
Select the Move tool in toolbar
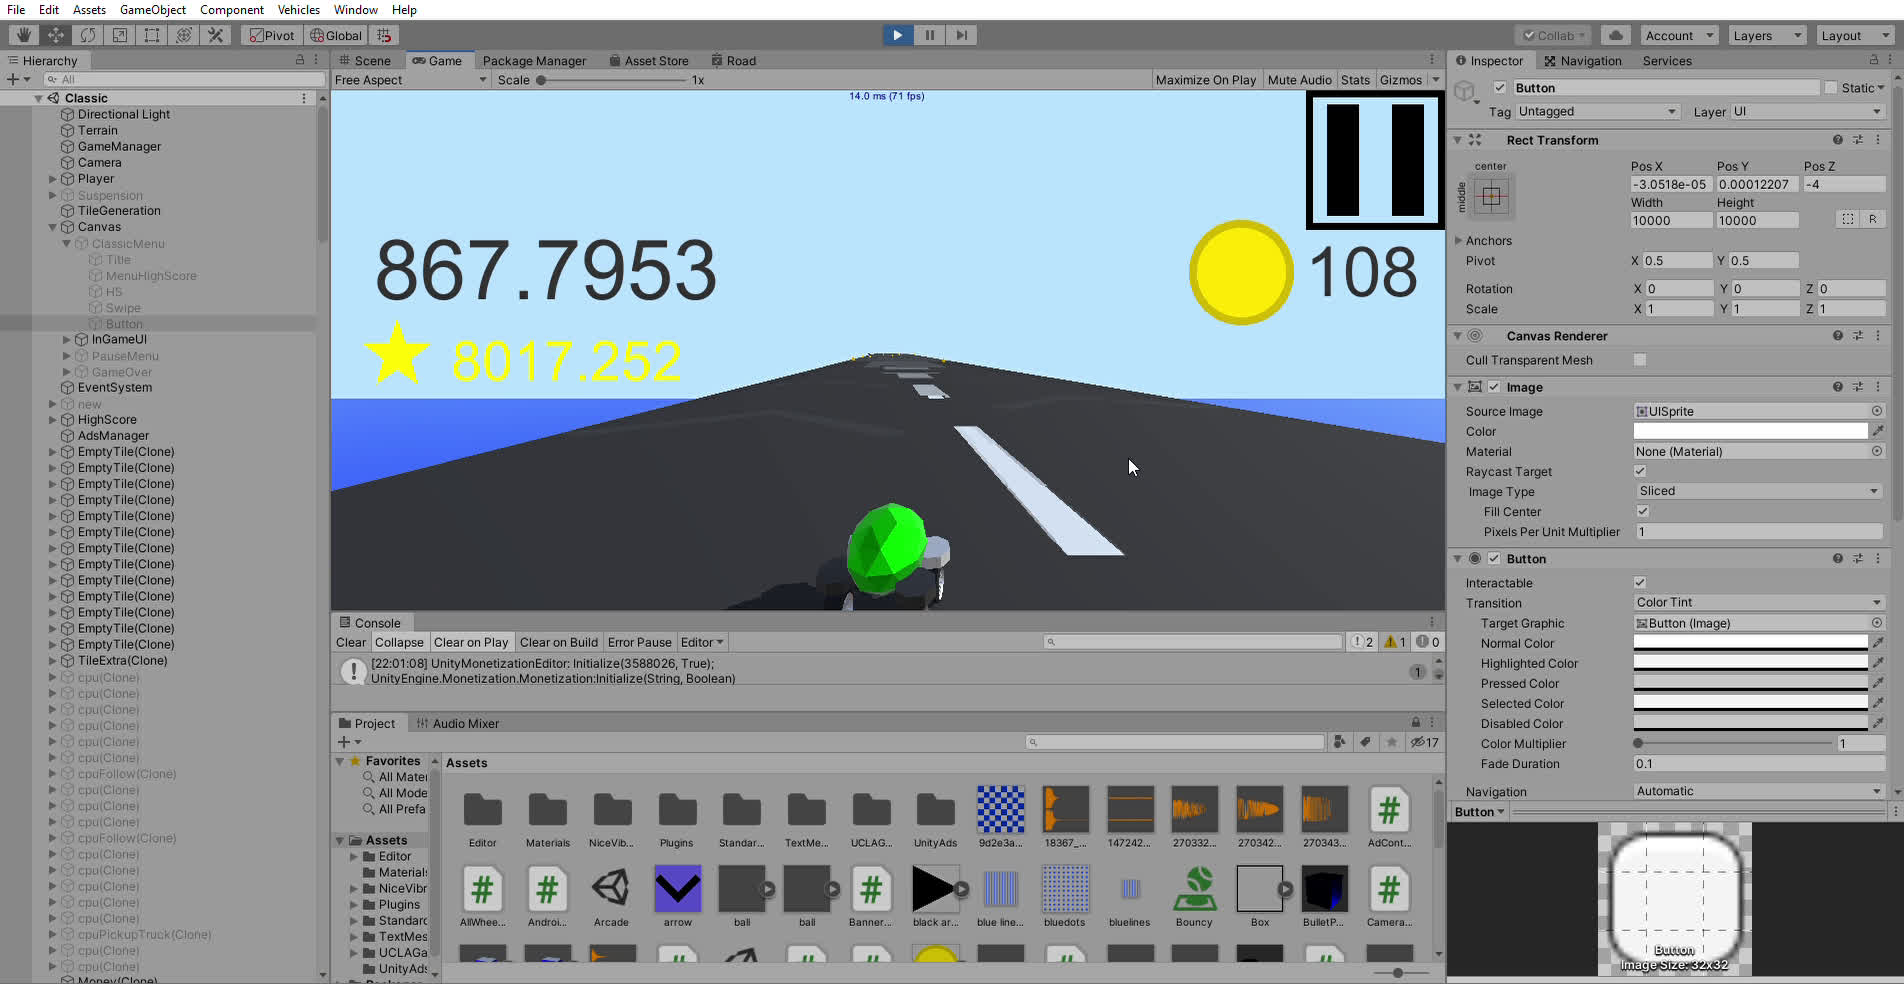(x=55, y=35)
